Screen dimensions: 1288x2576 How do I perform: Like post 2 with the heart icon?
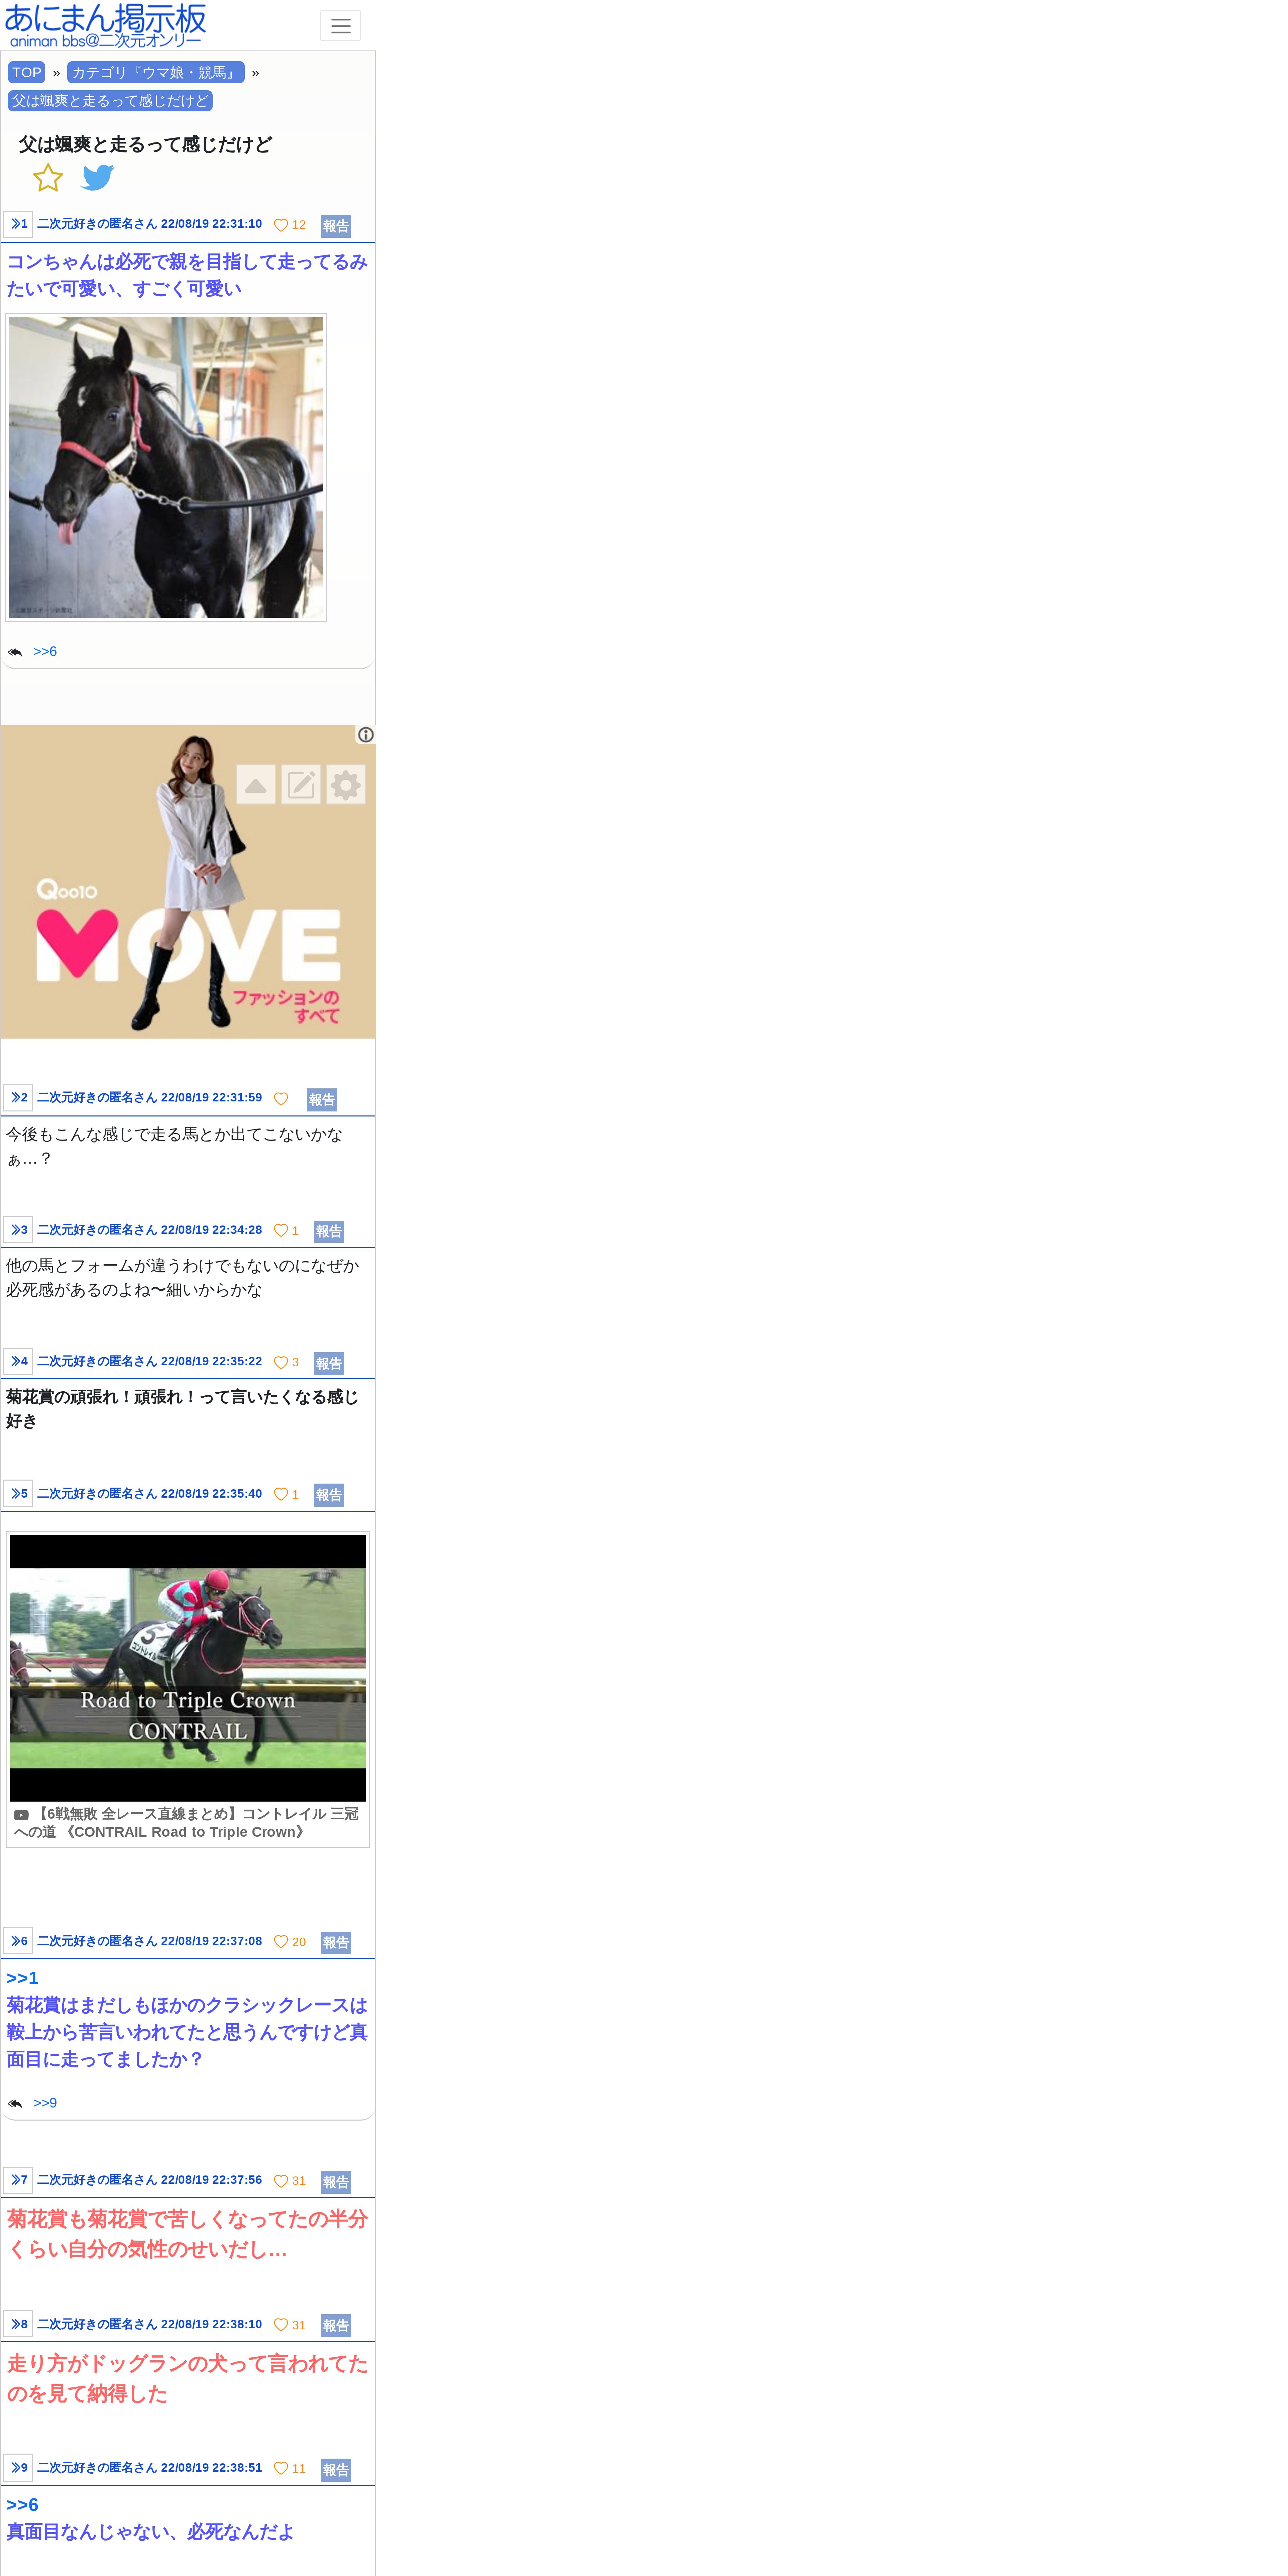pos(281,1099)
